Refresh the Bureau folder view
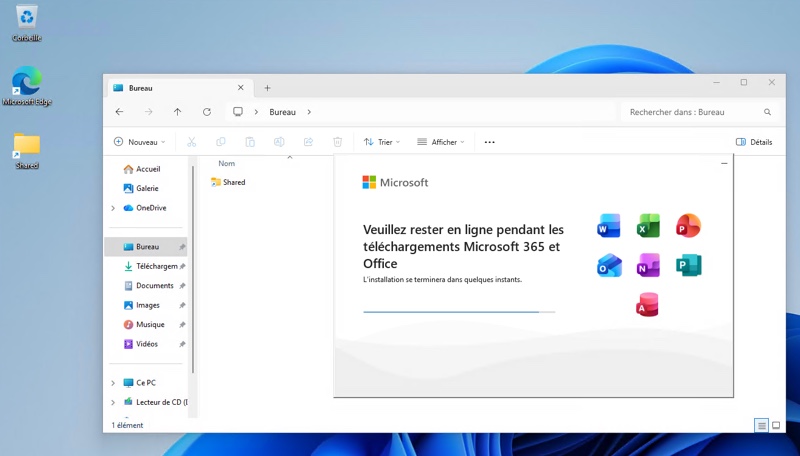The width and height of the screenshot is (800, 456). point(207,112)
